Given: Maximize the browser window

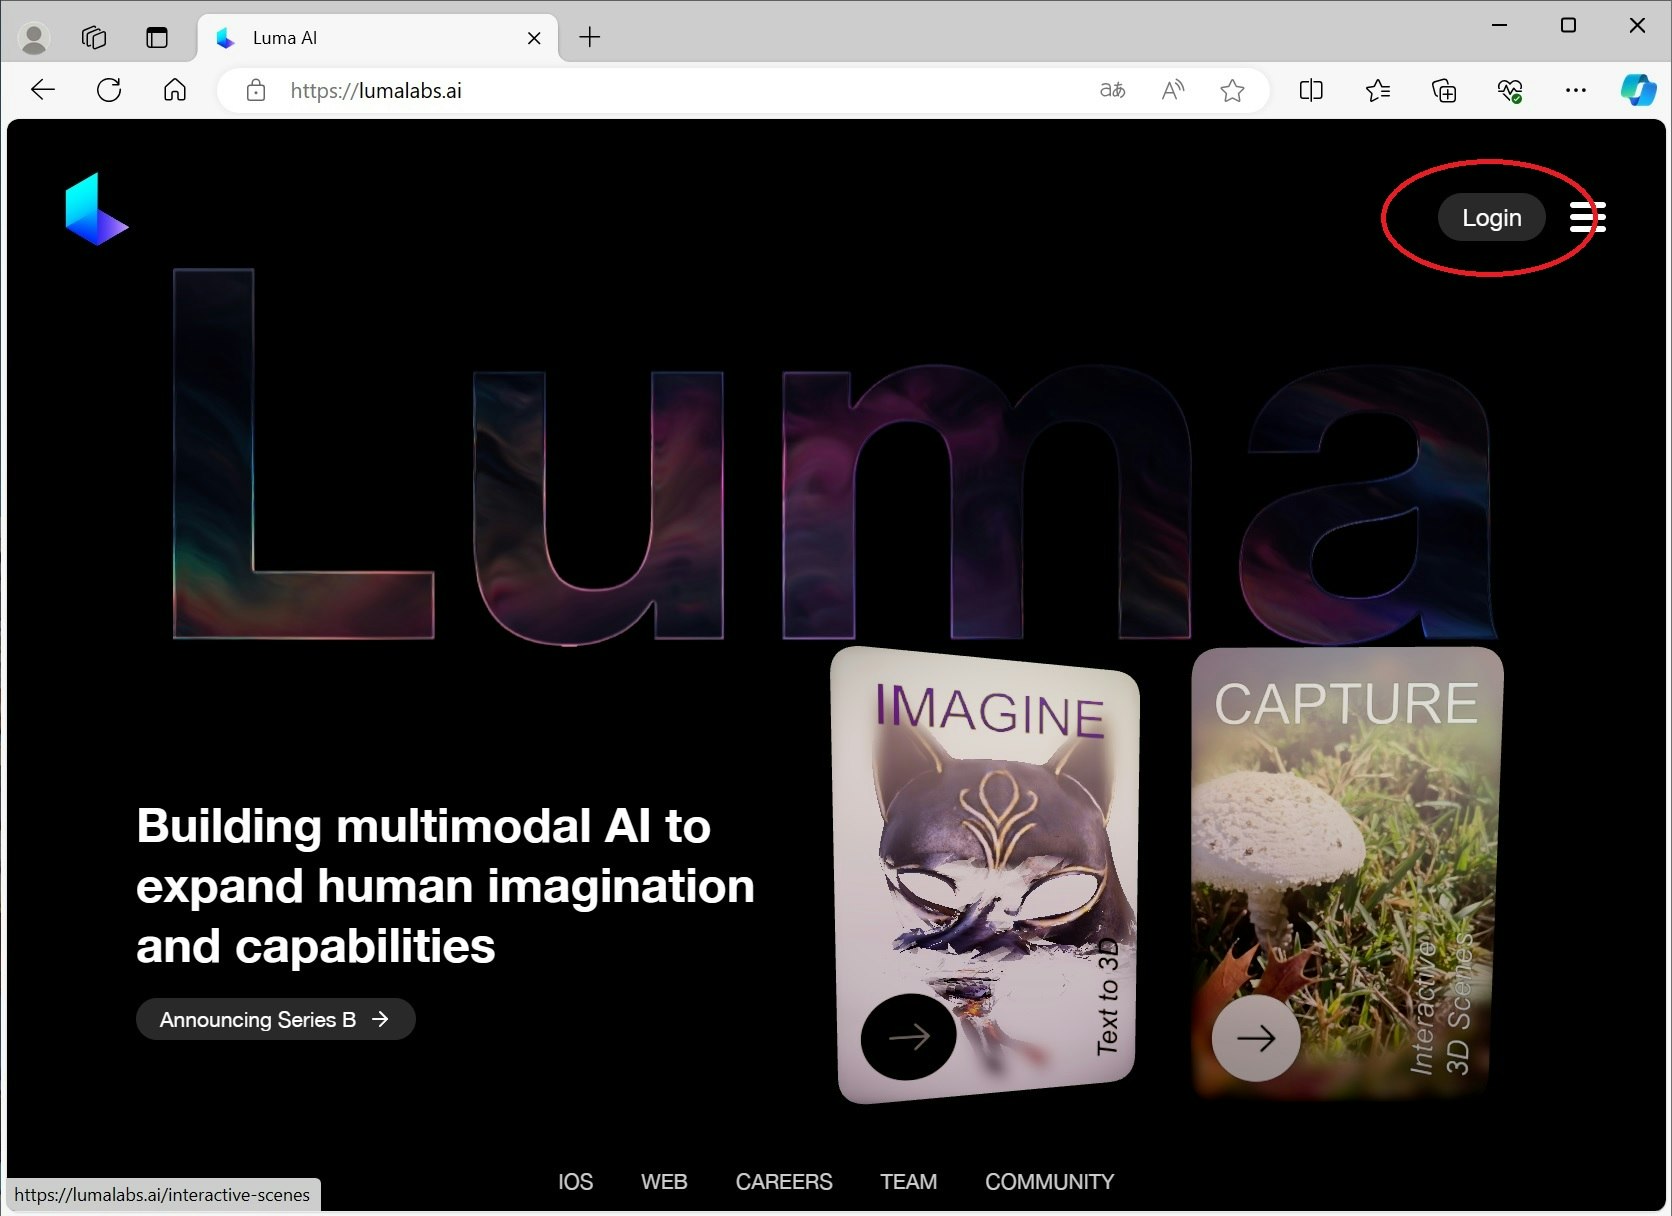Looking at the screenshot, I should click(x=1568, y=25).
